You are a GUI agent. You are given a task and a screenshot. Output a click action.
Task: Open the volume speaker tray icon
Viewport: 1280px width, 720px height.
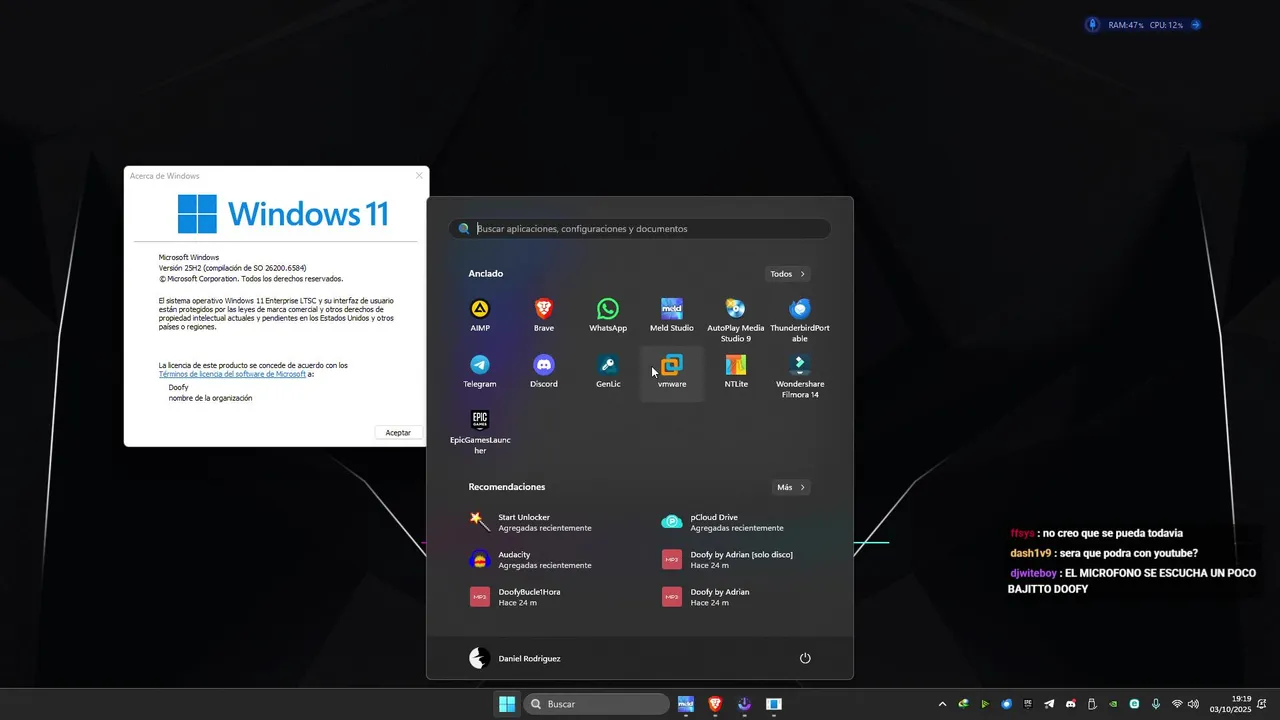pos(1193,704)
